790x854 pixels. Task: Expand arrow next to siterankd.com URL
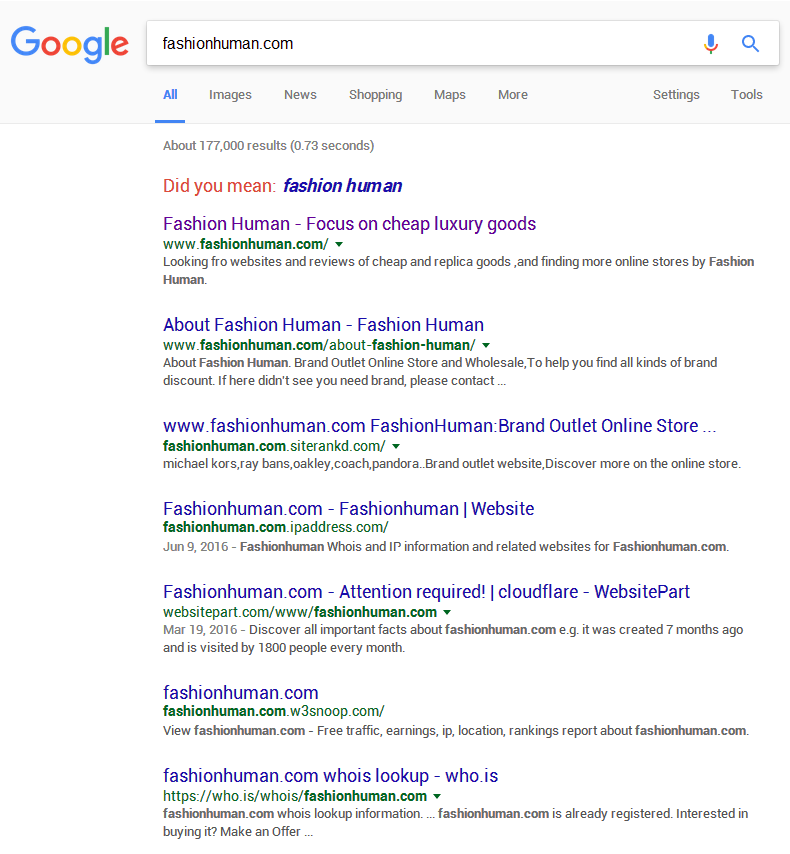(396, 447)
